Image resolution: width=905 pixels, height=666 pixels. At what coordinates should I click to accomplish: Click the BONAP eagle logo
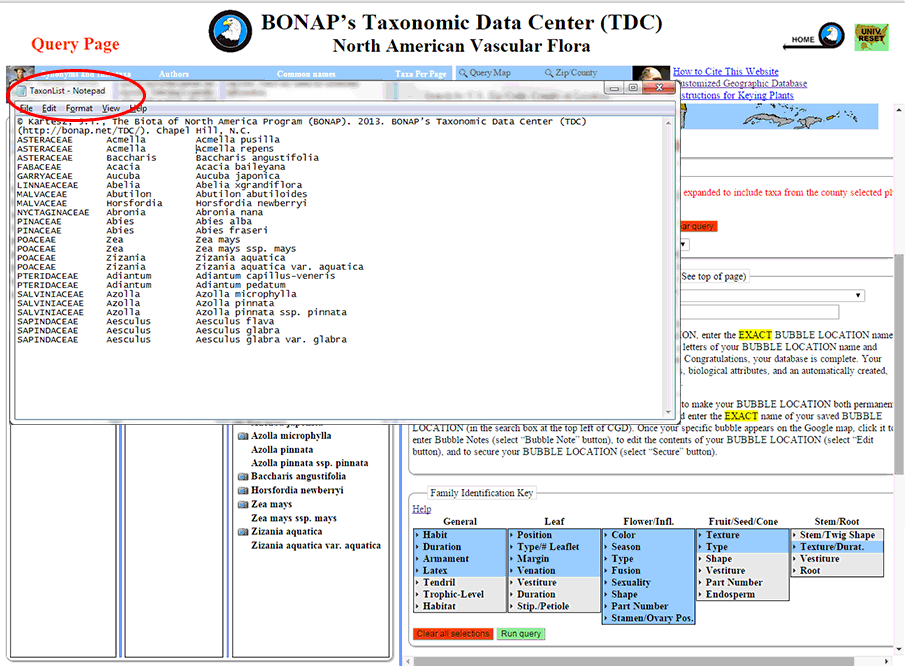[231, 33]
